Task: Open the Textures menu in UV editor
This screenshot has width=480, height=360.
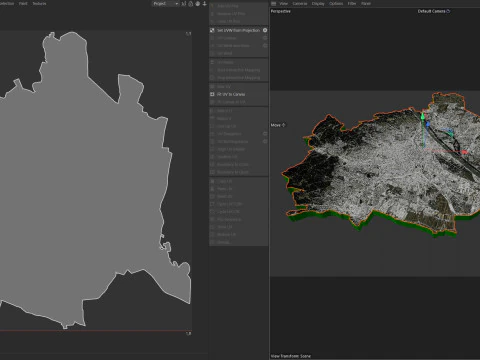Action: [x=39, y=4]
